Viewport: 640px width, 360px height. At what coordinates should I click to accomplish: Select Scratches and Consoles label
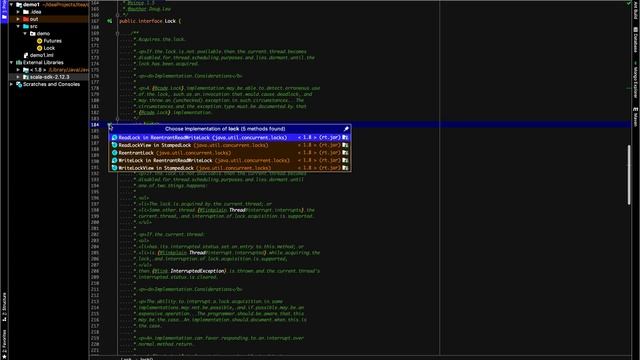pyautogui.click(x=51, y=84)
